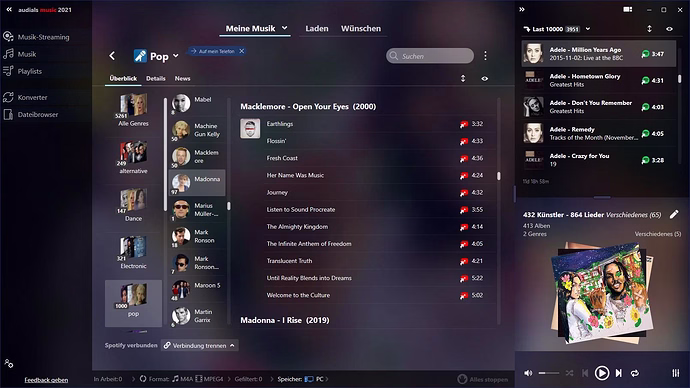
Task: Expand the Gefiltert status arrow
Action: 272,379
